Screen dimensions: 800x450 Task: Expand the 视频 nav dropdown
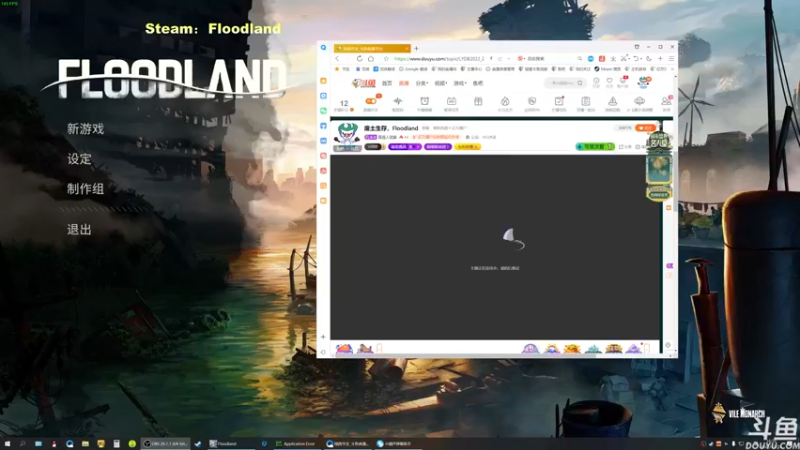441,83
